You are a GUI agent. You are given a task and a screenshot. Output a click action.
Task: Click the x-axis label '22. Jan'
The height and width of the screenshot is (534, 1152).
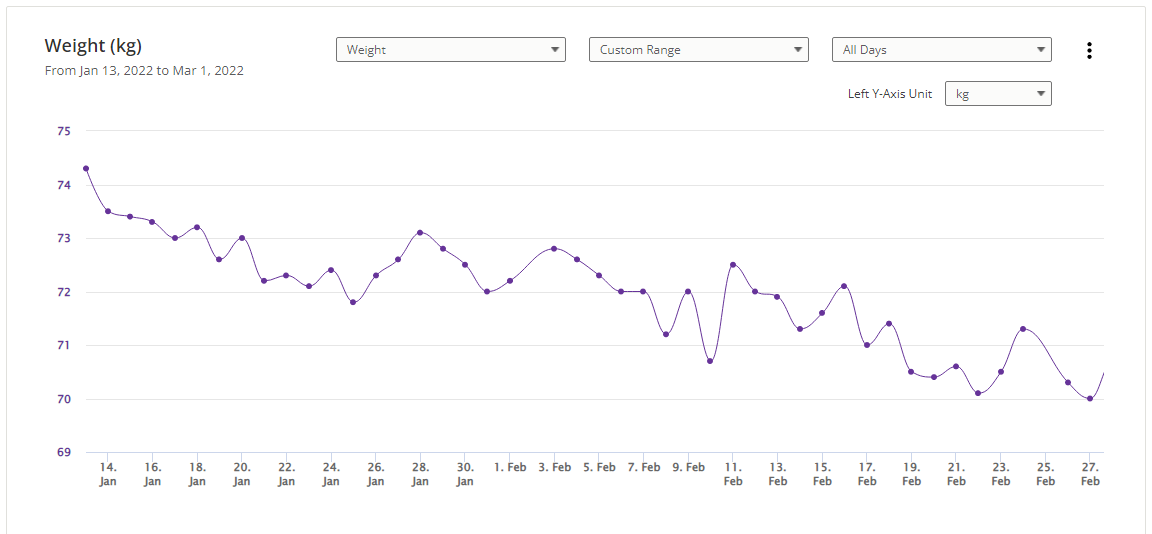pos(287,474)
